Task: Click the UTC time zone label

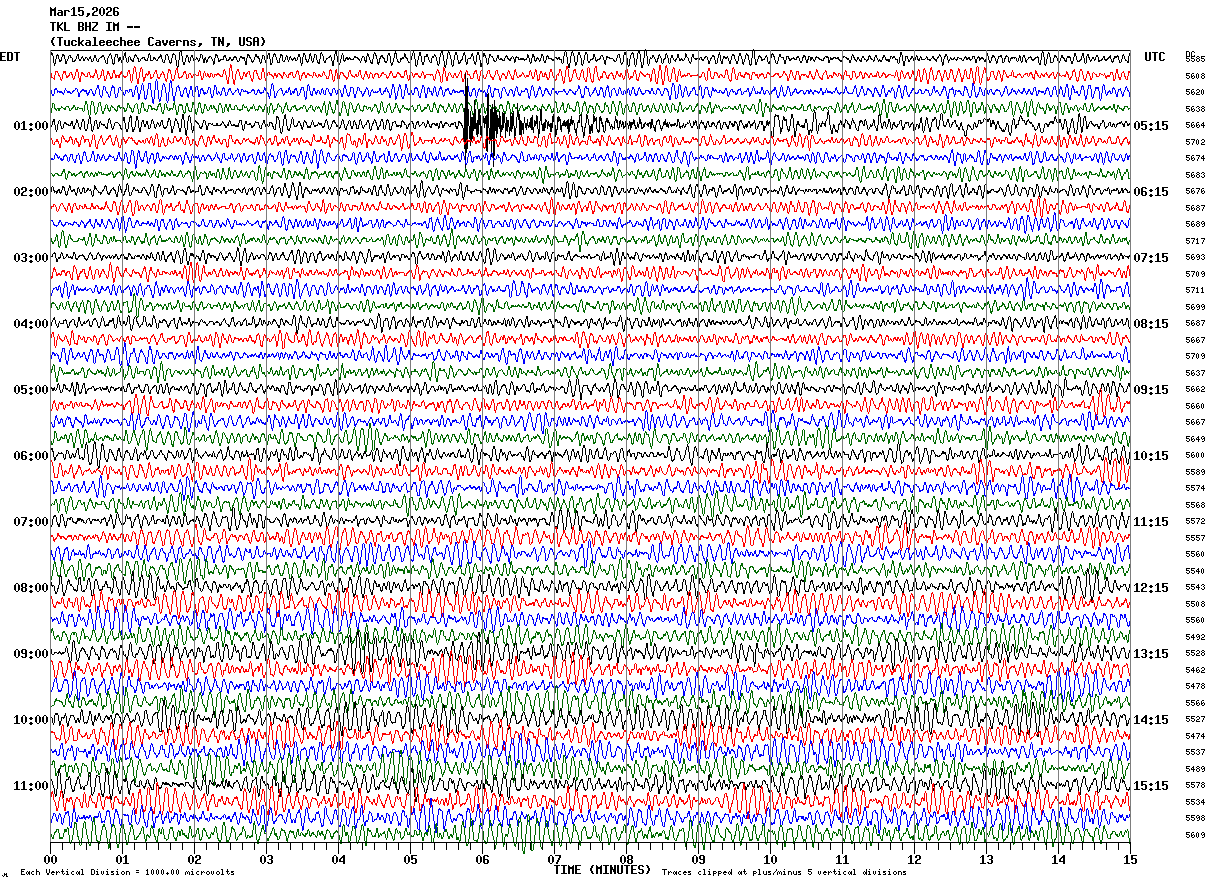Action: tap(1155, 57)
